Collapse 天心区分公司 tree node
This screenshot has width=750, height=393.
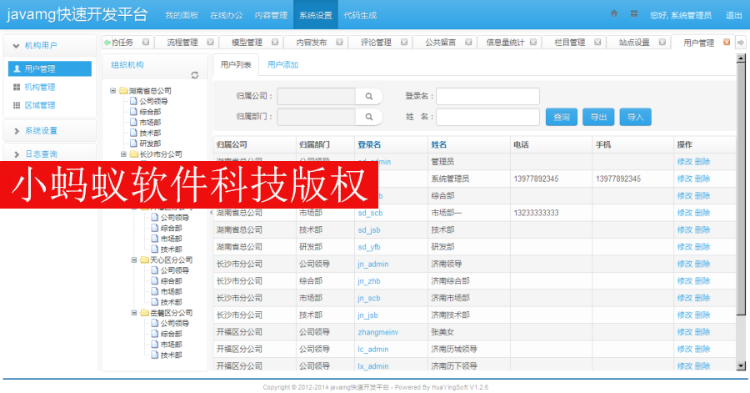pos(134,260)
